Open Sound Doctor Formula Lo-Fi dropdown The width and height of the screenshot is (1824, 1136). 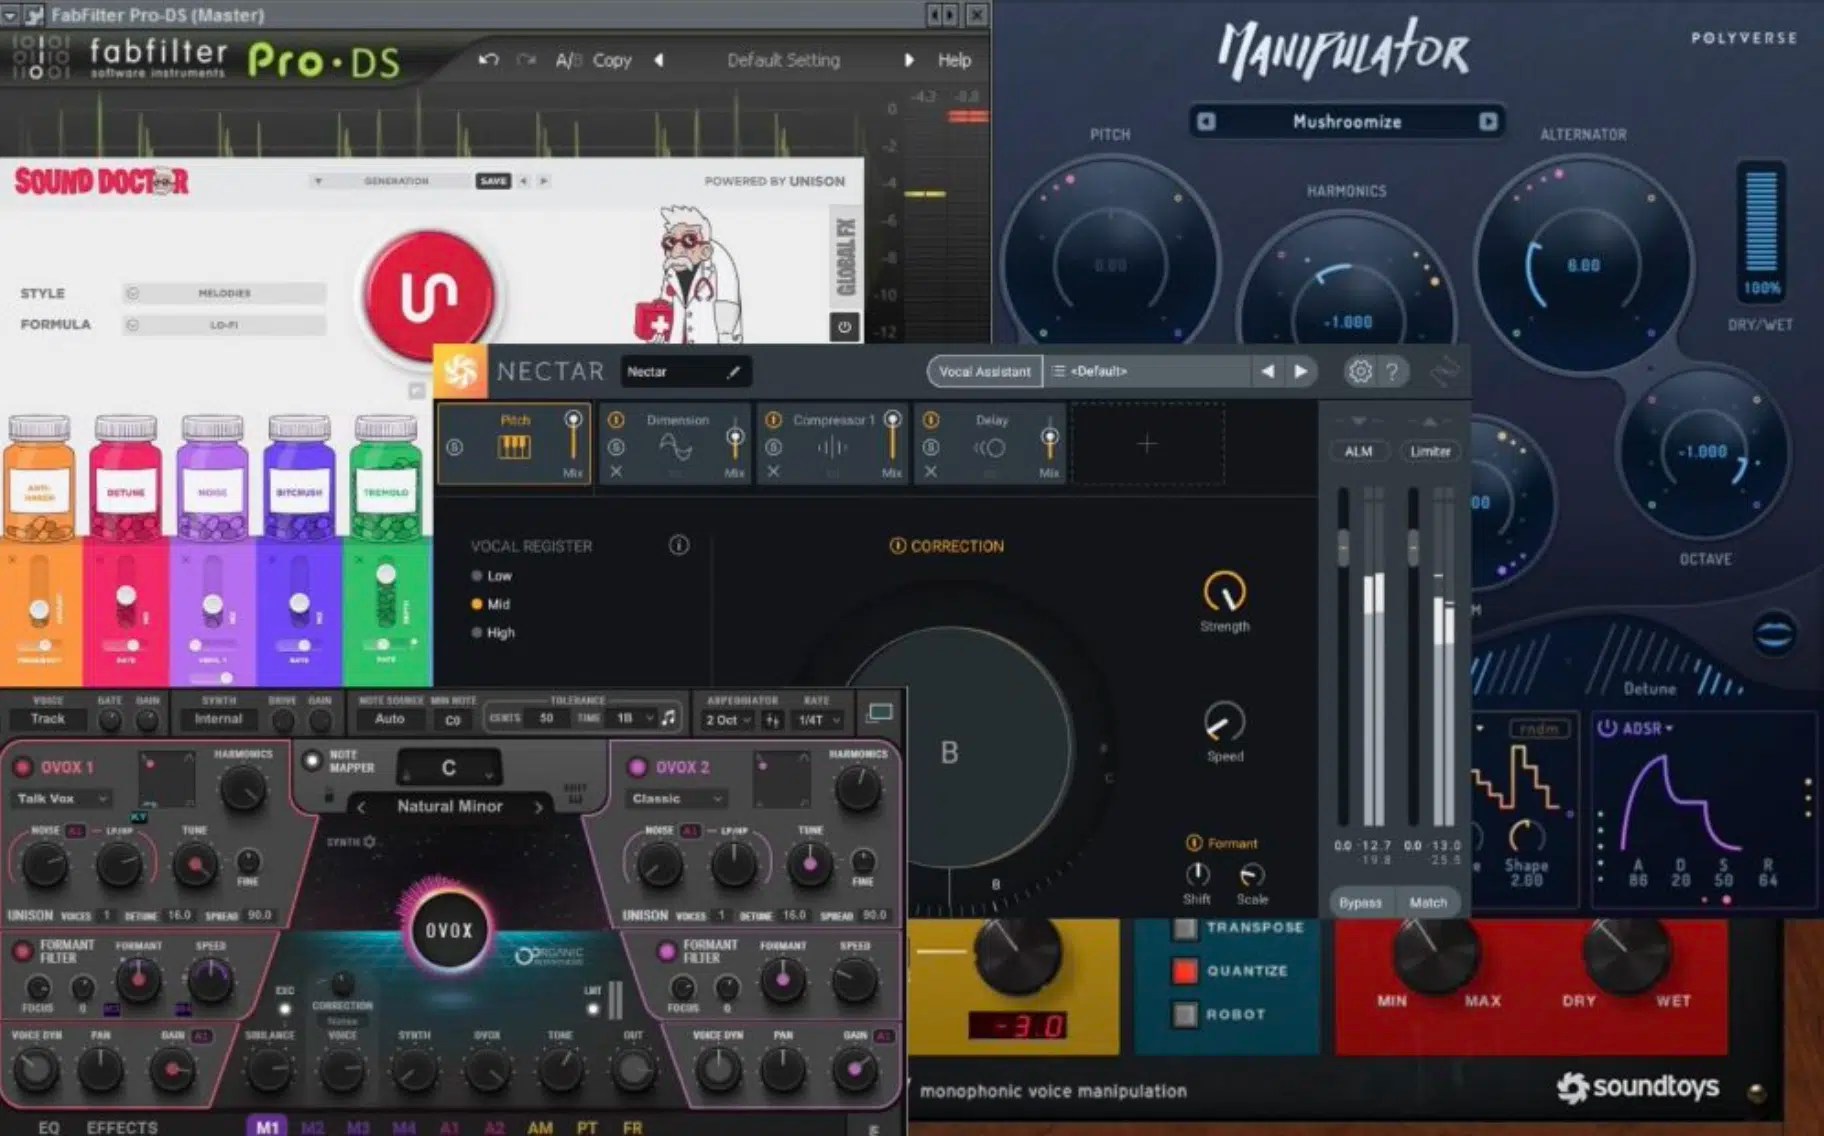pyautogui.click(x=224, y=325)
